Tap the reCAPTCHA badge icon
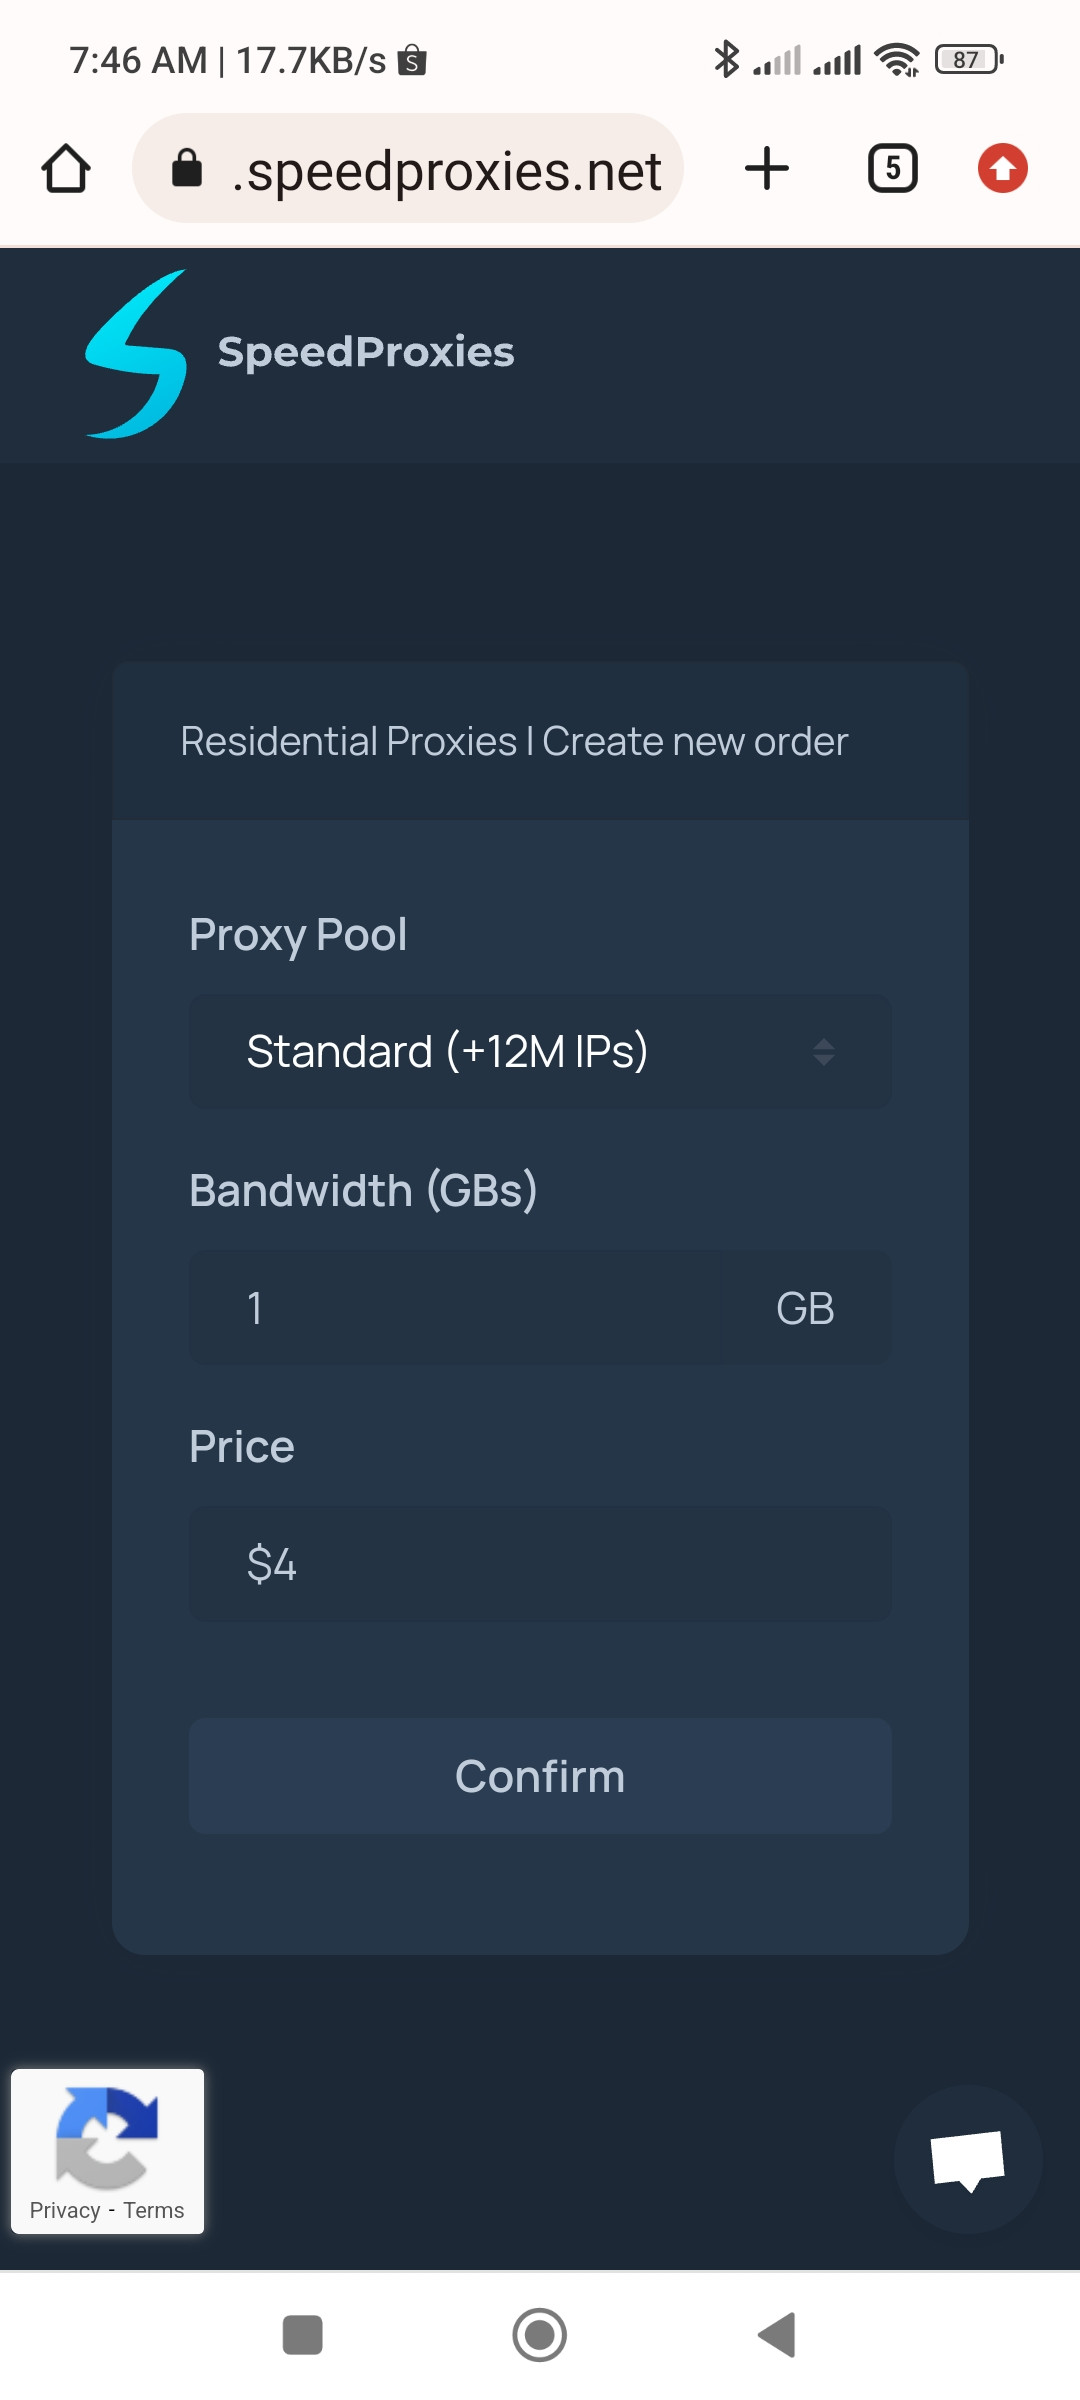 point(107,2134)
